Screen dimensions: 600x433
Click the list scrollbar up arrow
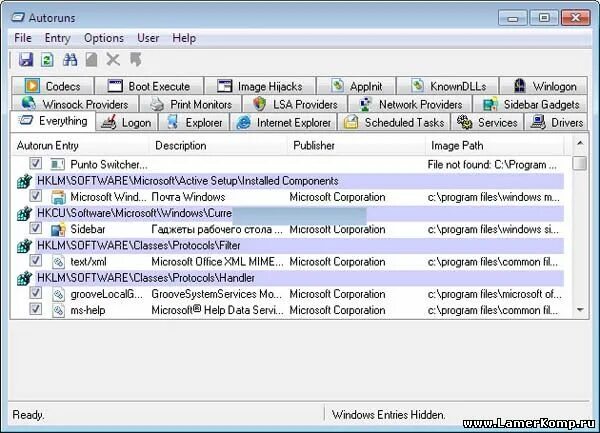click(580, 143)
